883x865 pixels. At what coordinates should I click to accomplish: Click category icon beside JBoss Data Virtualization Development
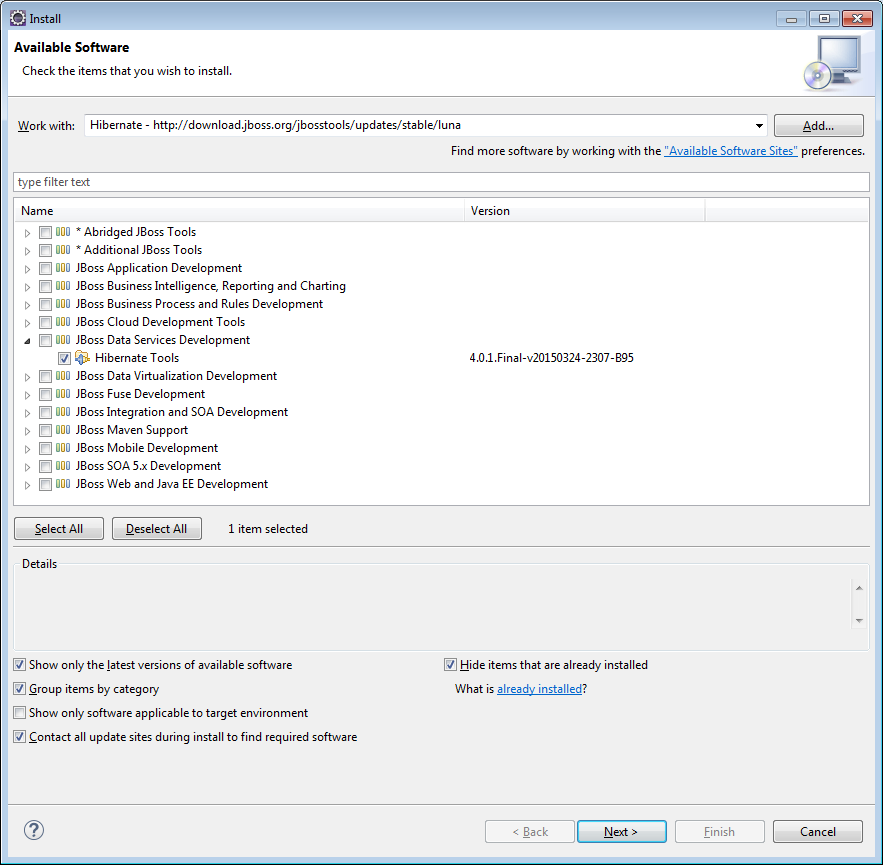63,376
